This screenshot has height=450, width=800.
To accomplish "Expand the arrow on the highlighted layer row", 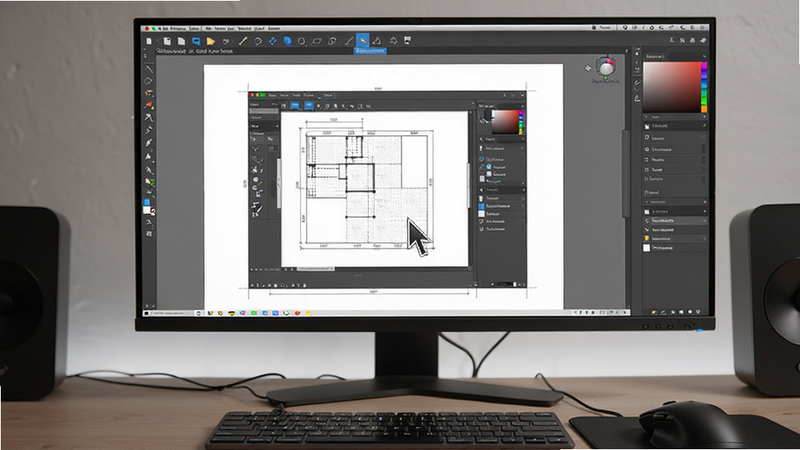I will click(x=705, y=220).
